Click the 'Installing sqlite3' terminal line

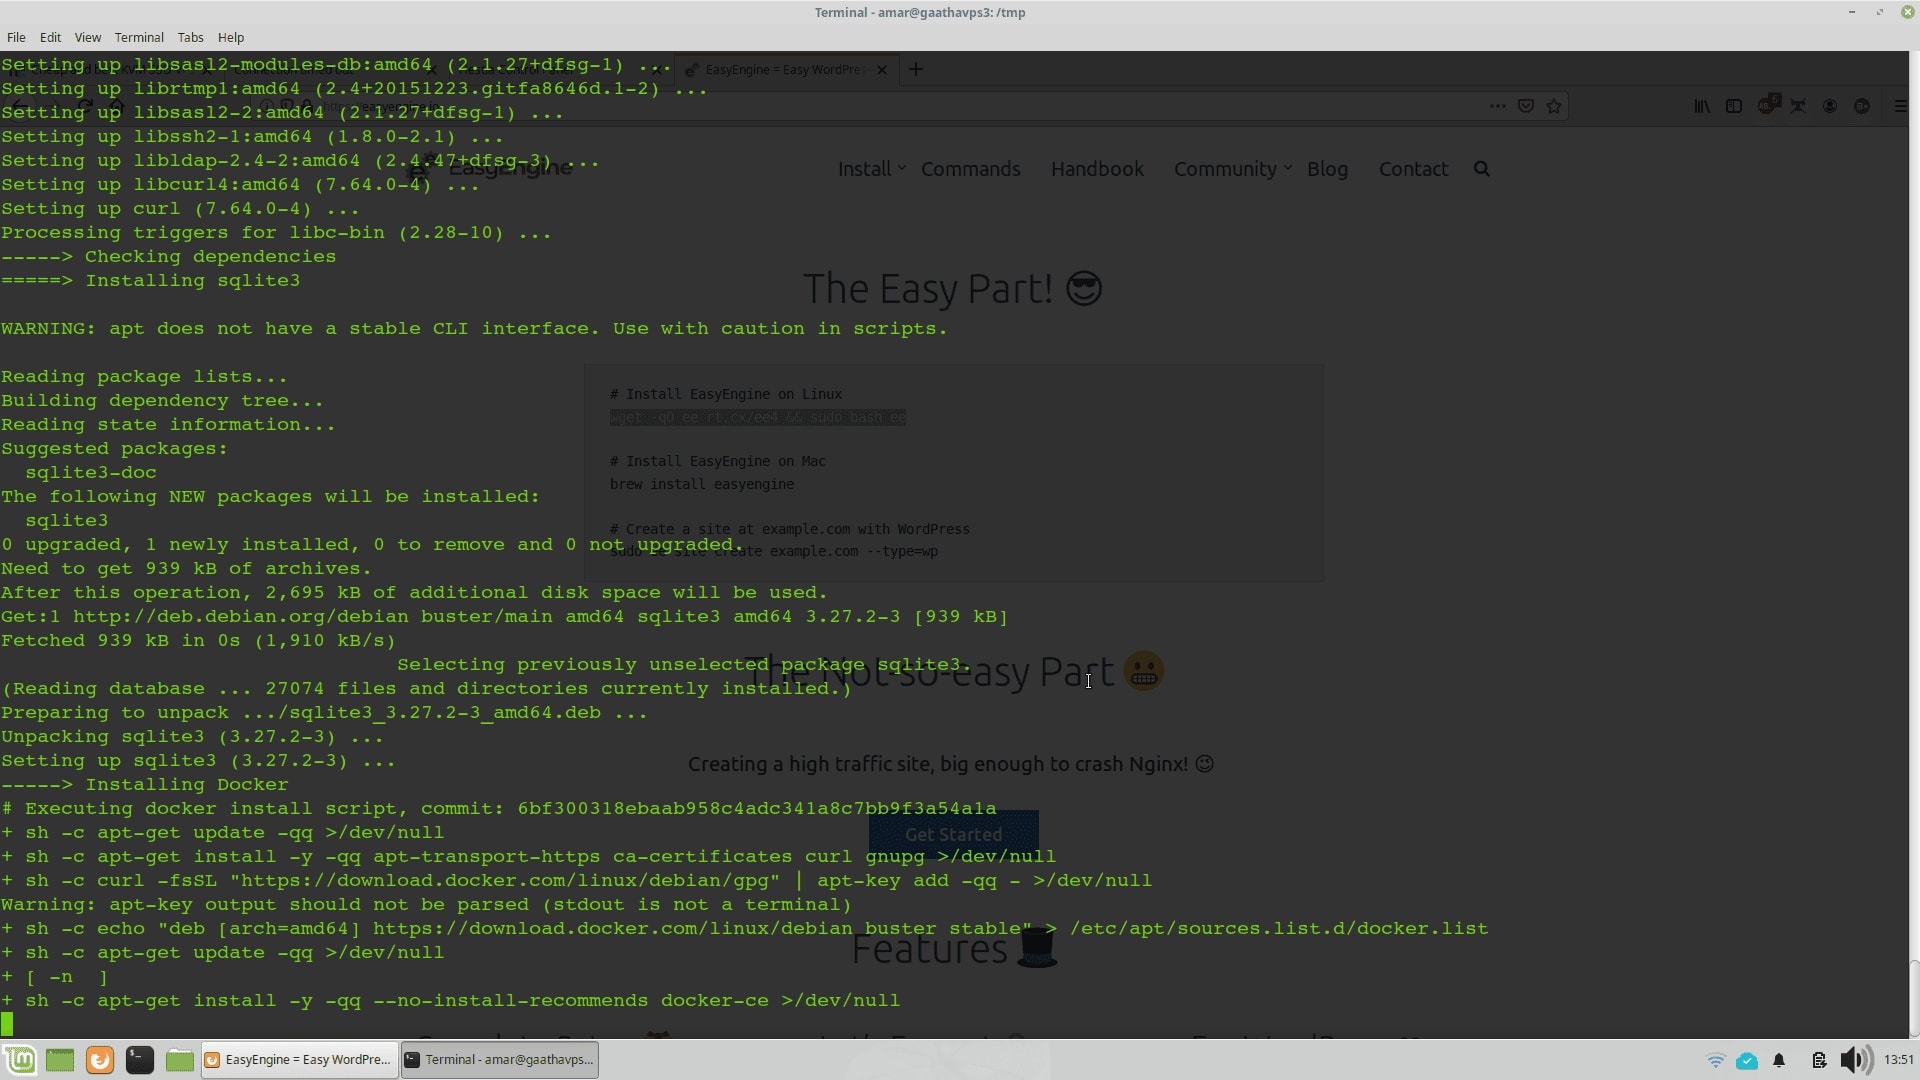pyautogui.click(x=150, y=281)
